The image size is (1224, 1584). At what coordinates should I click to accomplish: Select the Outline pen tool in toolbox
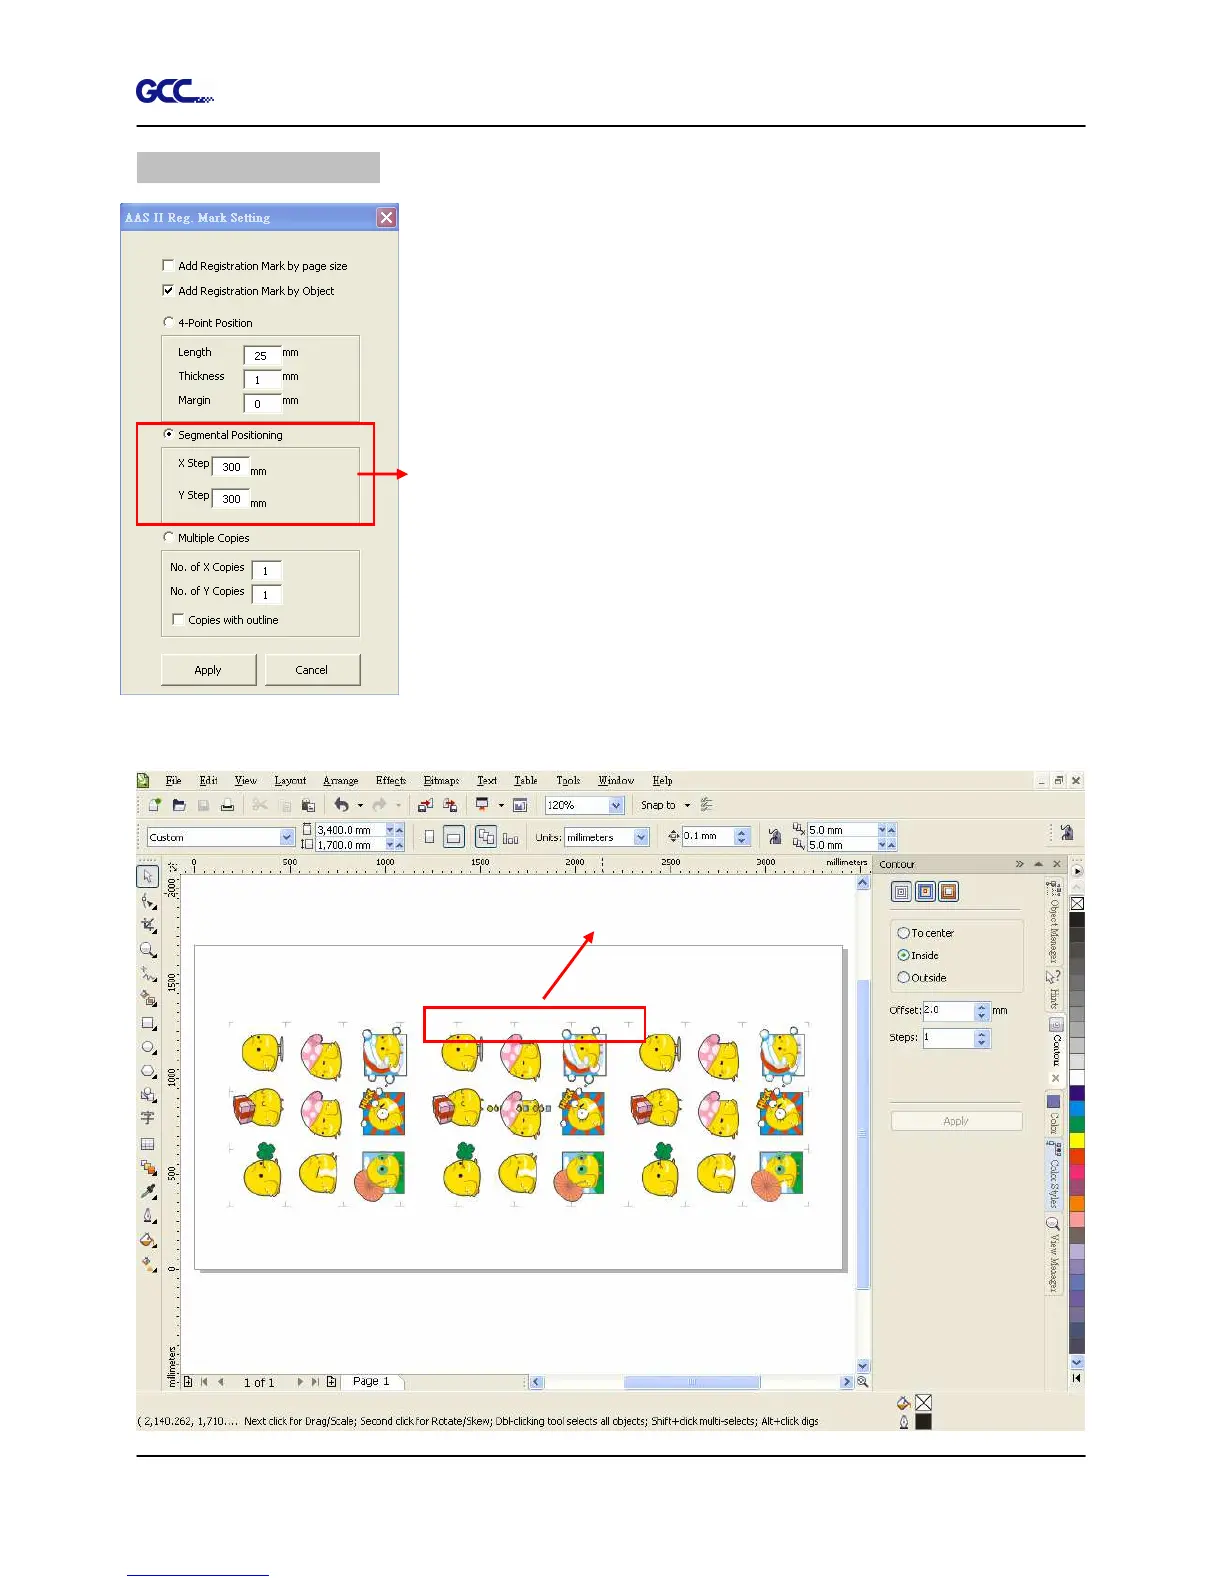click(148, 1215)
